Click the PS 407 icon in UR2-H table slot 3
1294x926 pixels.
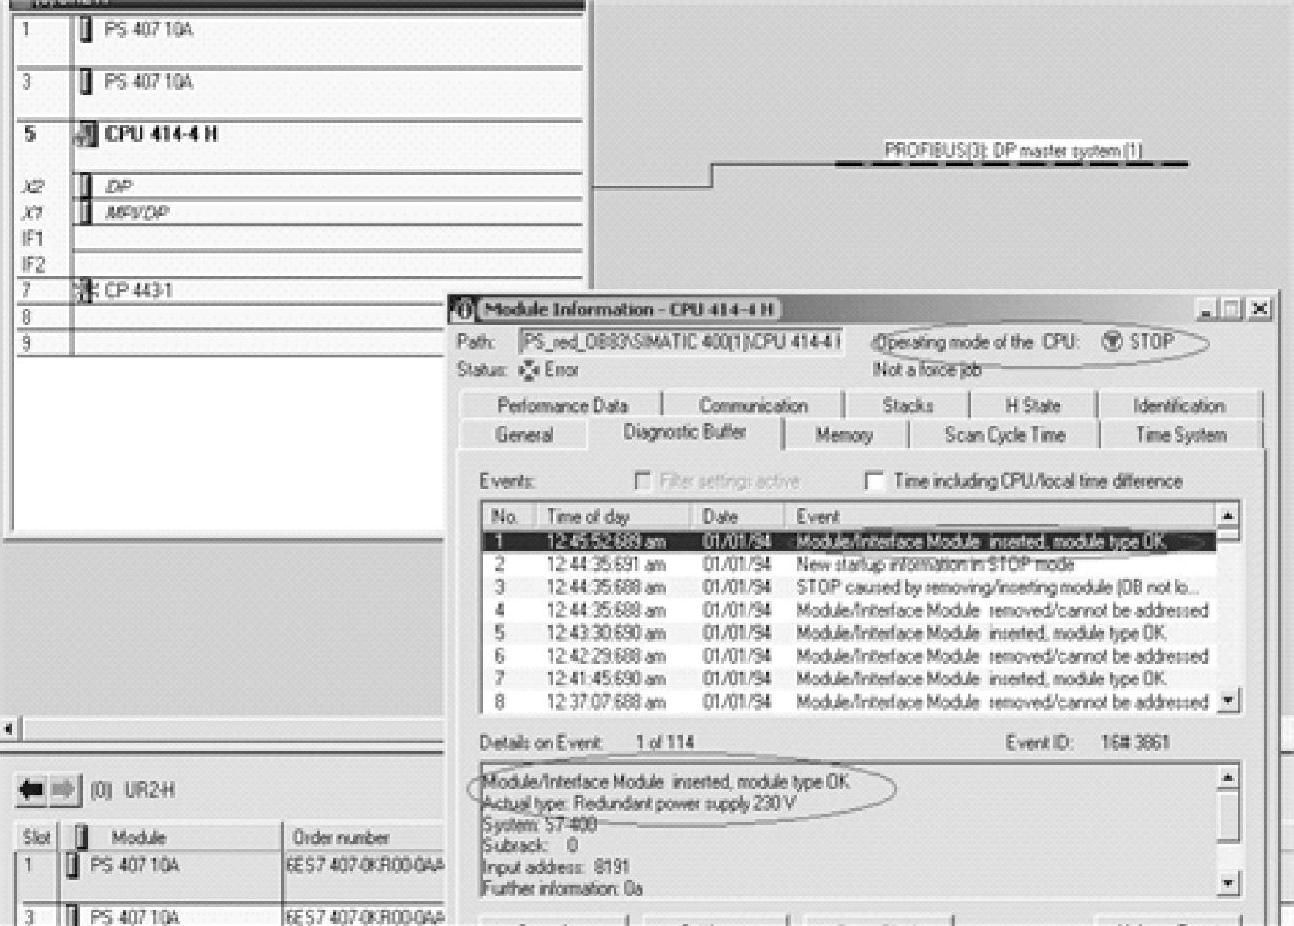[72, 915]
